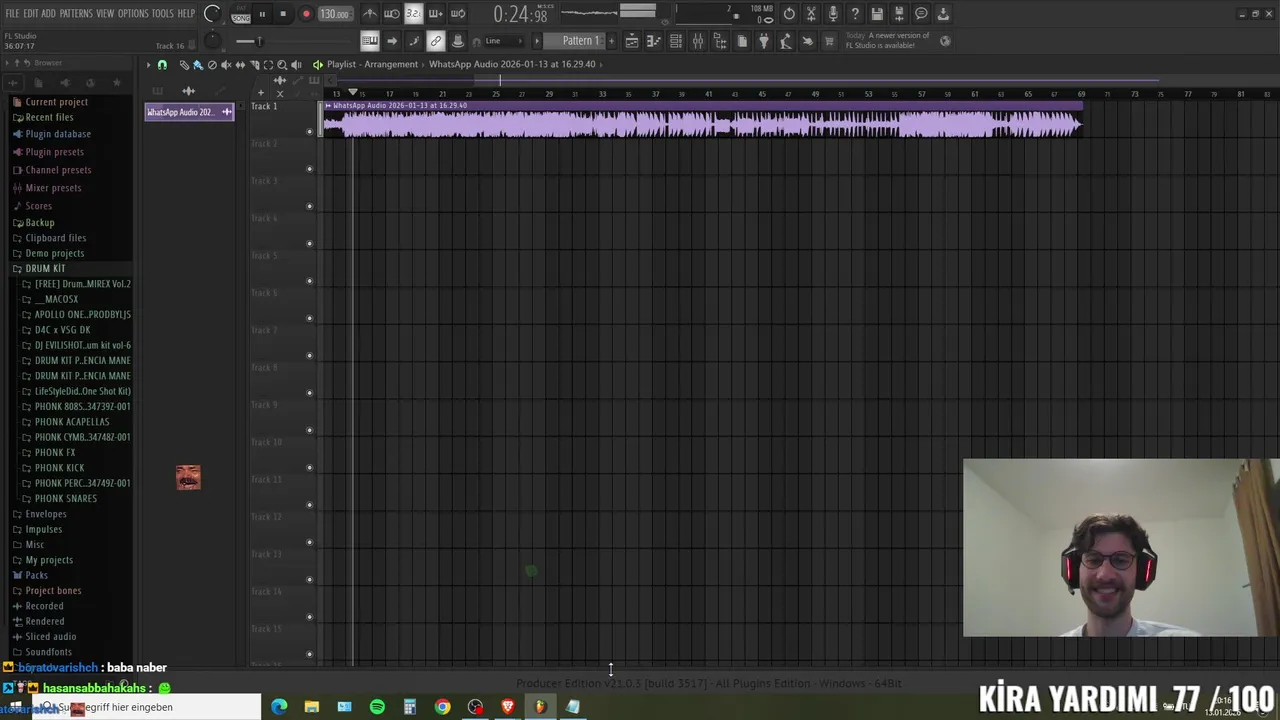1280x720 pixels.
Task: Open the plugin picker plug icon
Action: 764,41
